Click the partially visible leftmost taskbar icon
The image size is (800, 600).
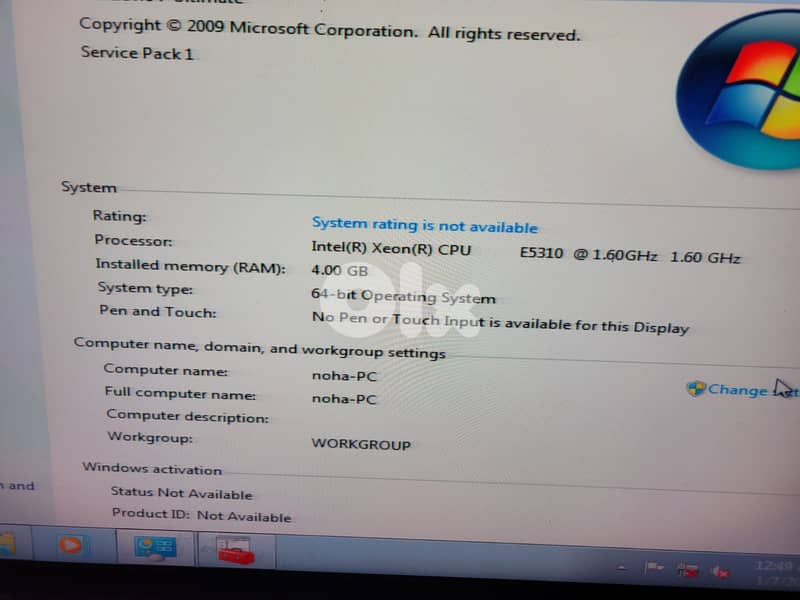tap(6, 546)
